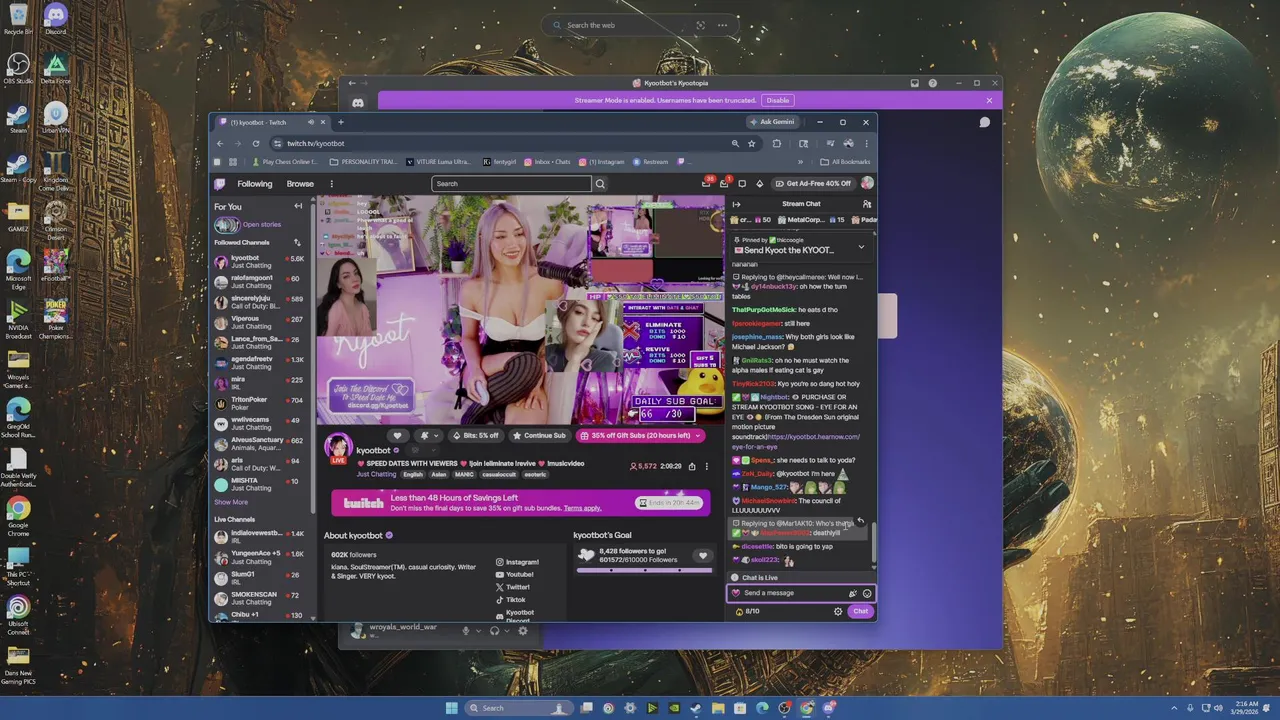Open Chrome extensions puzzle icon
1280x720 pixels.
(777, 143)
